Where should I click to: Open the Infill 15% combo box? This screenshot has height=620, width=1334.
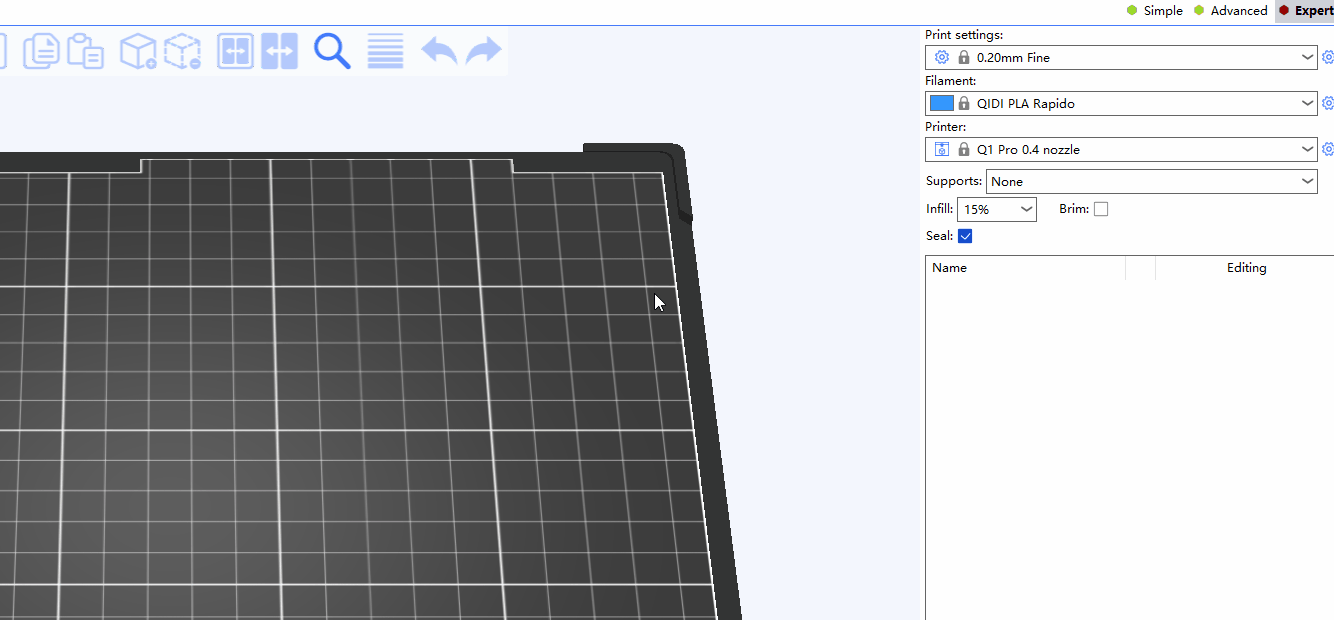996,209
